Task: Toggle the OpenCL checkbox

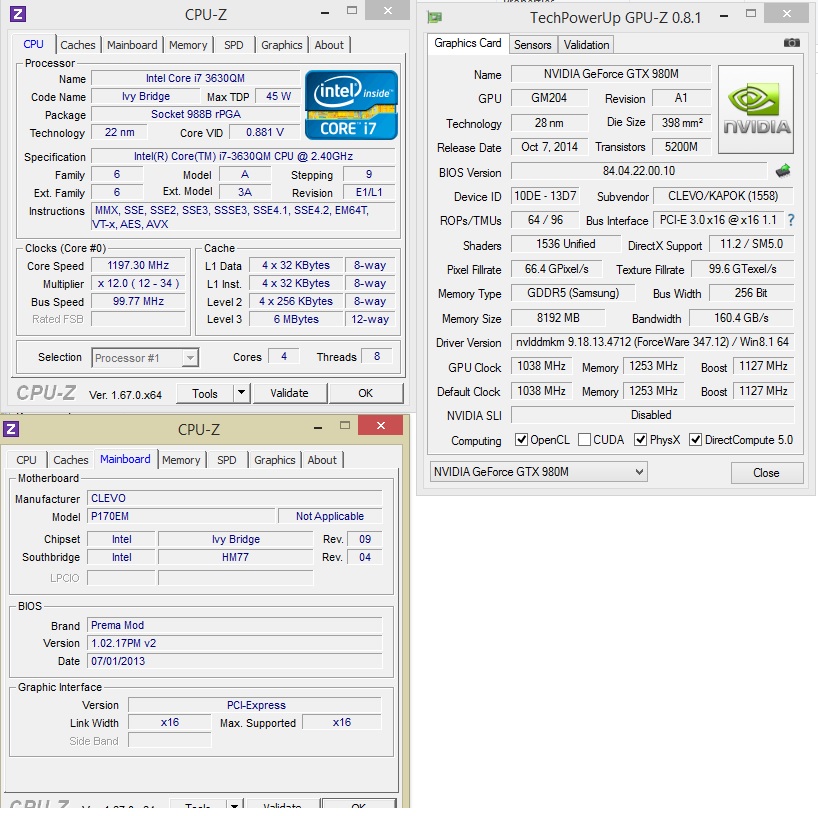Action: click(521, 440)
